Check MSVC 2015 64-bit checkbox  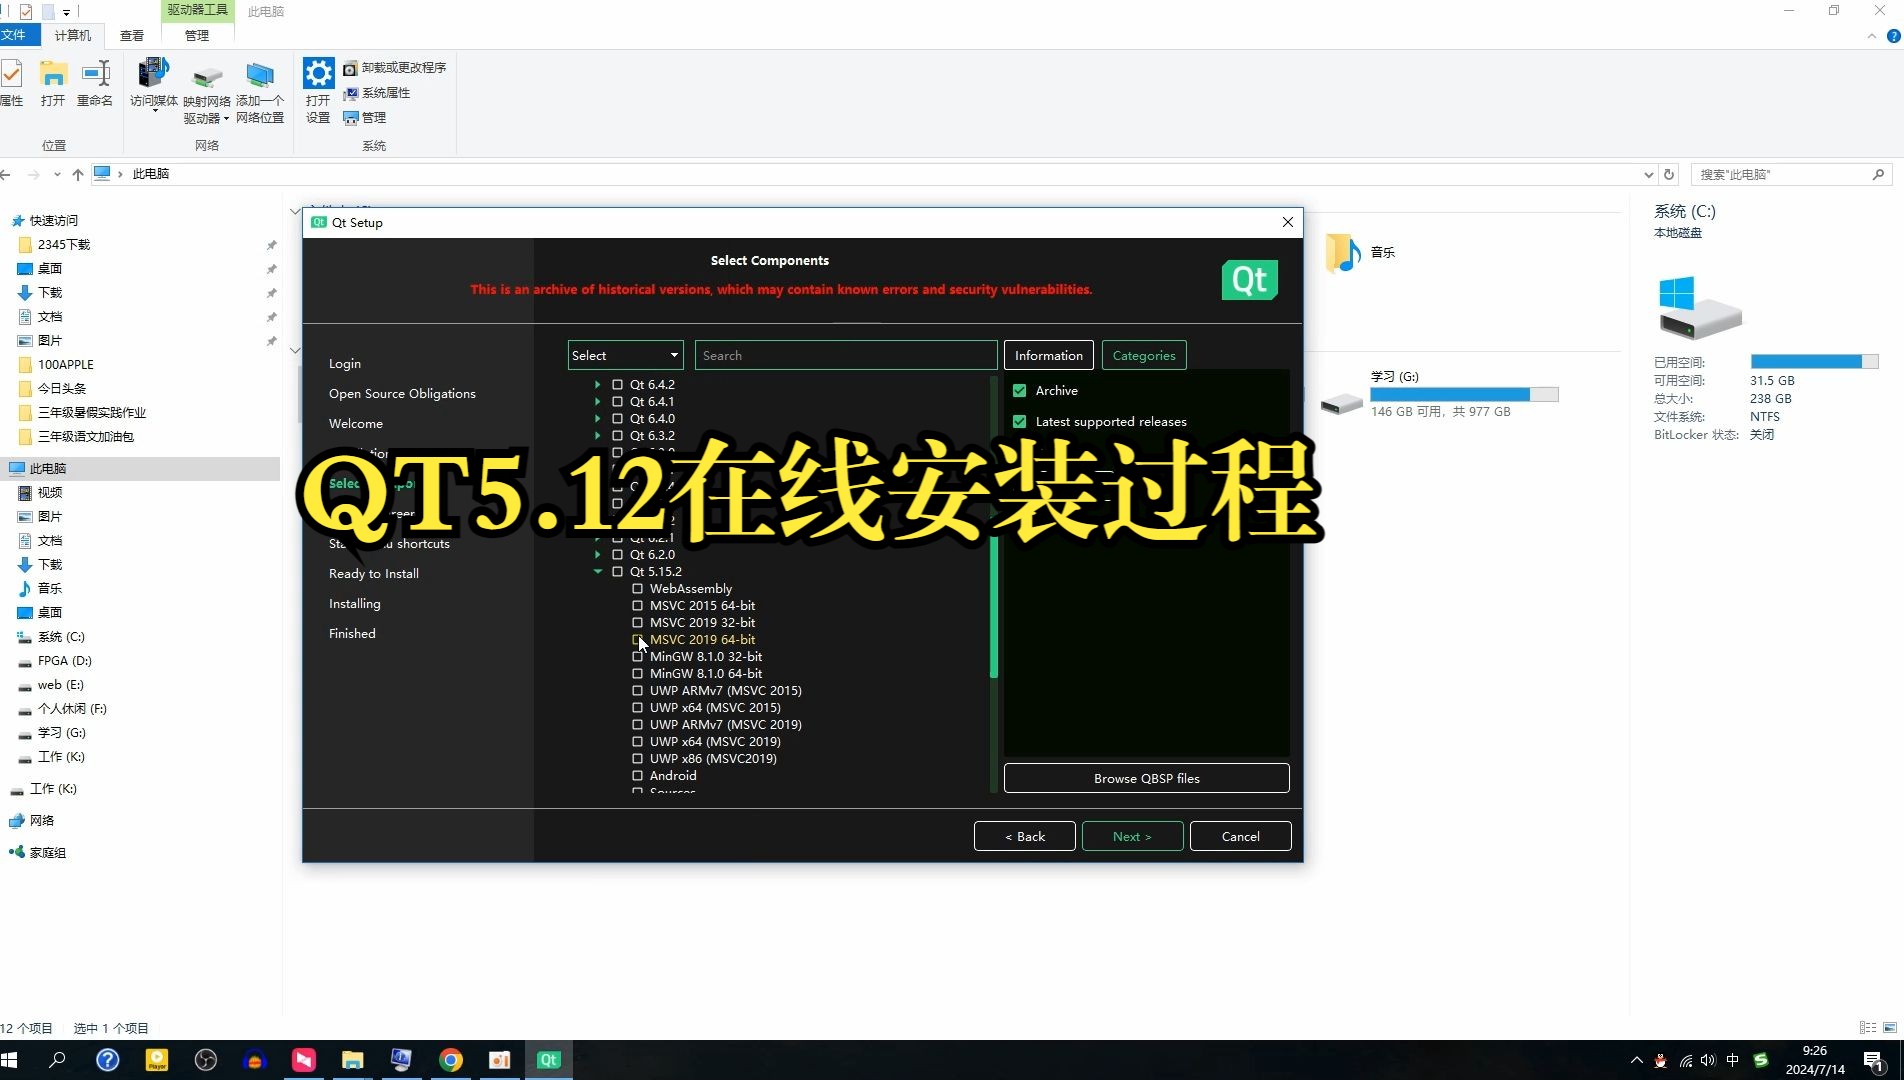click(637, 606)
